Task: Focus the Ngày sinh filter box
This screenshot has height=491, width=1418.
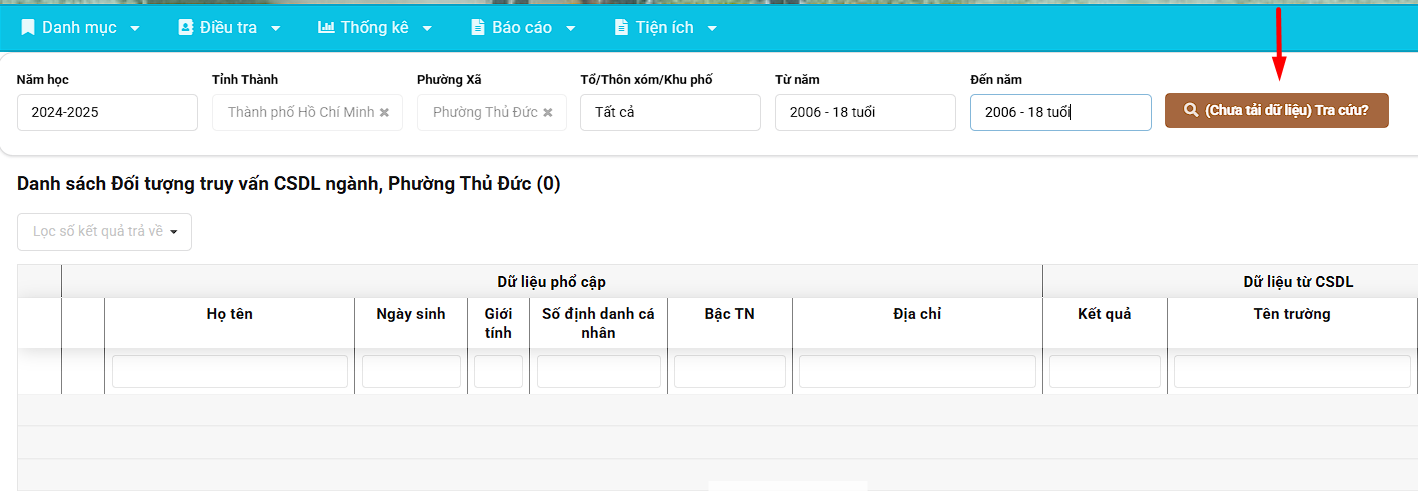Action: pos(411,372)
